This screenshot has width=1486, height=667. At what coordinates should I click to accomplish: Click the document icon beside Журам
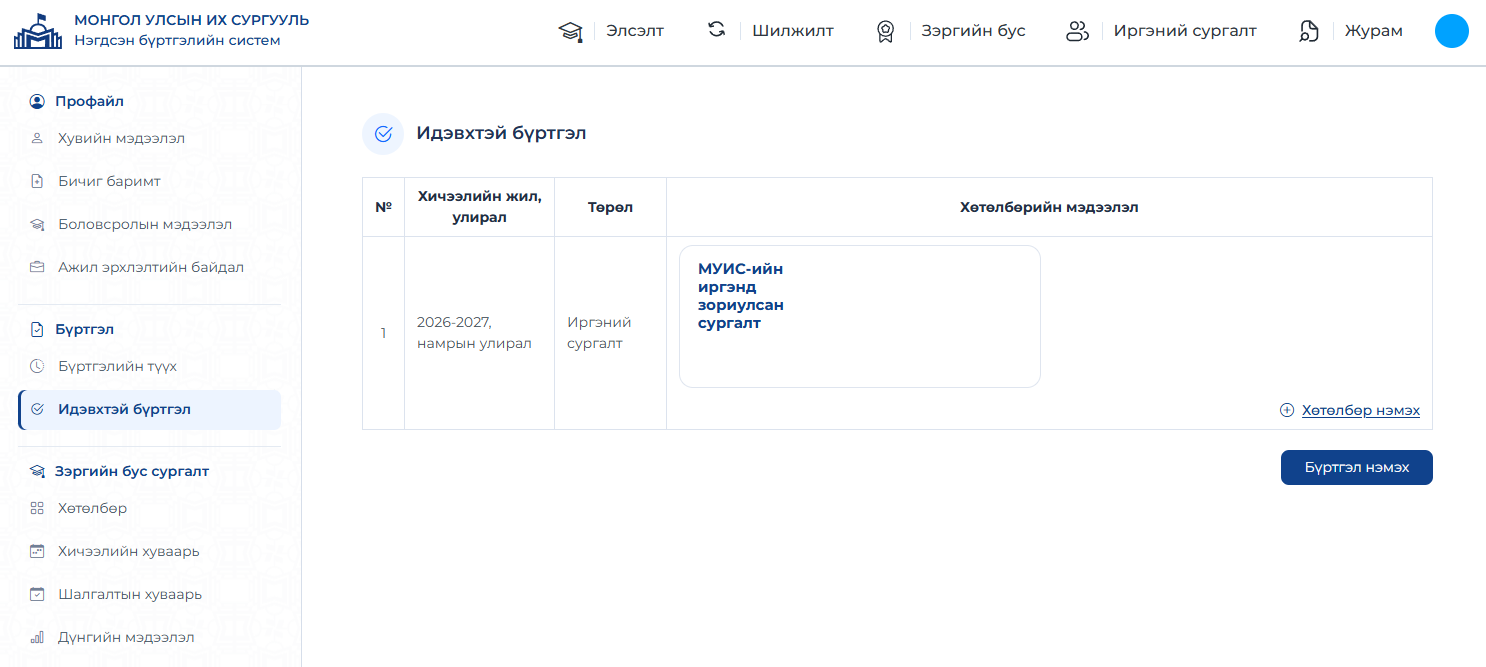(1308, 31)
